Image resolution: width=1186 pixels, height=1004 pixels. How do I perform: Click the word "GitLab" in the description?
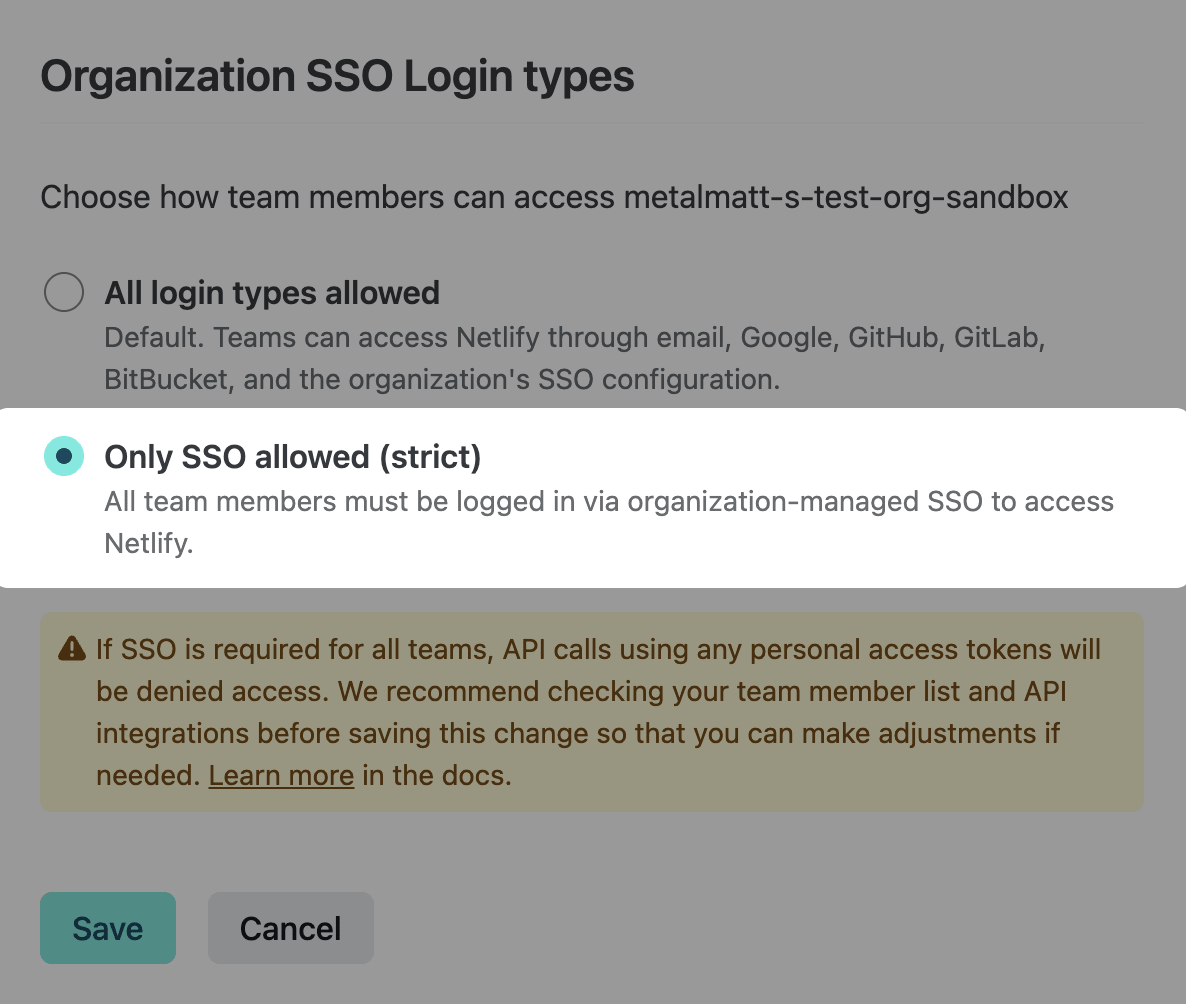[998, 338]
